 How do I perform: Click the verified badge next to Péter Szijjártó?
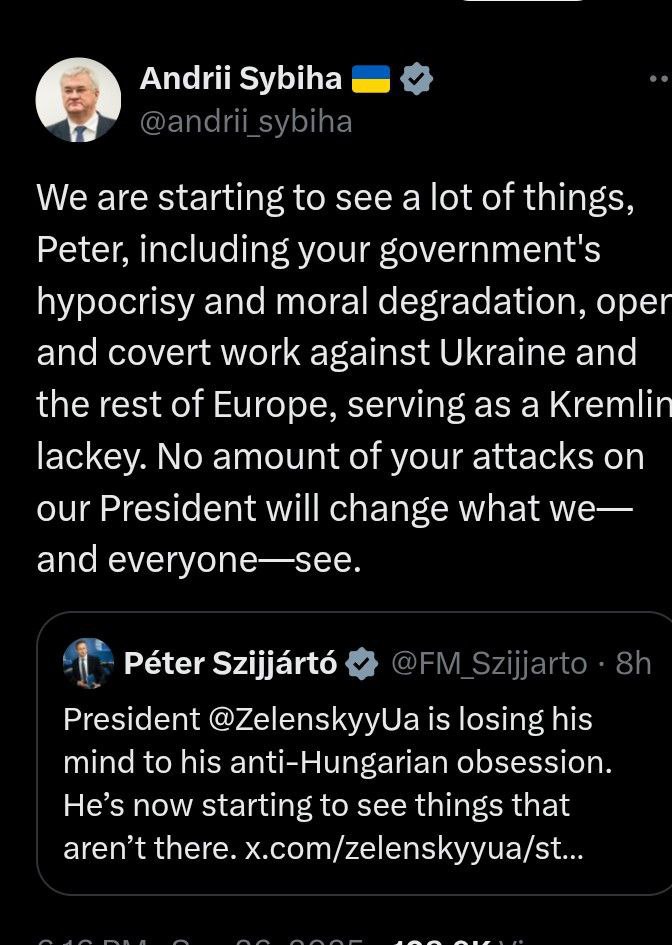pyautogui.click(x=362, y=664)
